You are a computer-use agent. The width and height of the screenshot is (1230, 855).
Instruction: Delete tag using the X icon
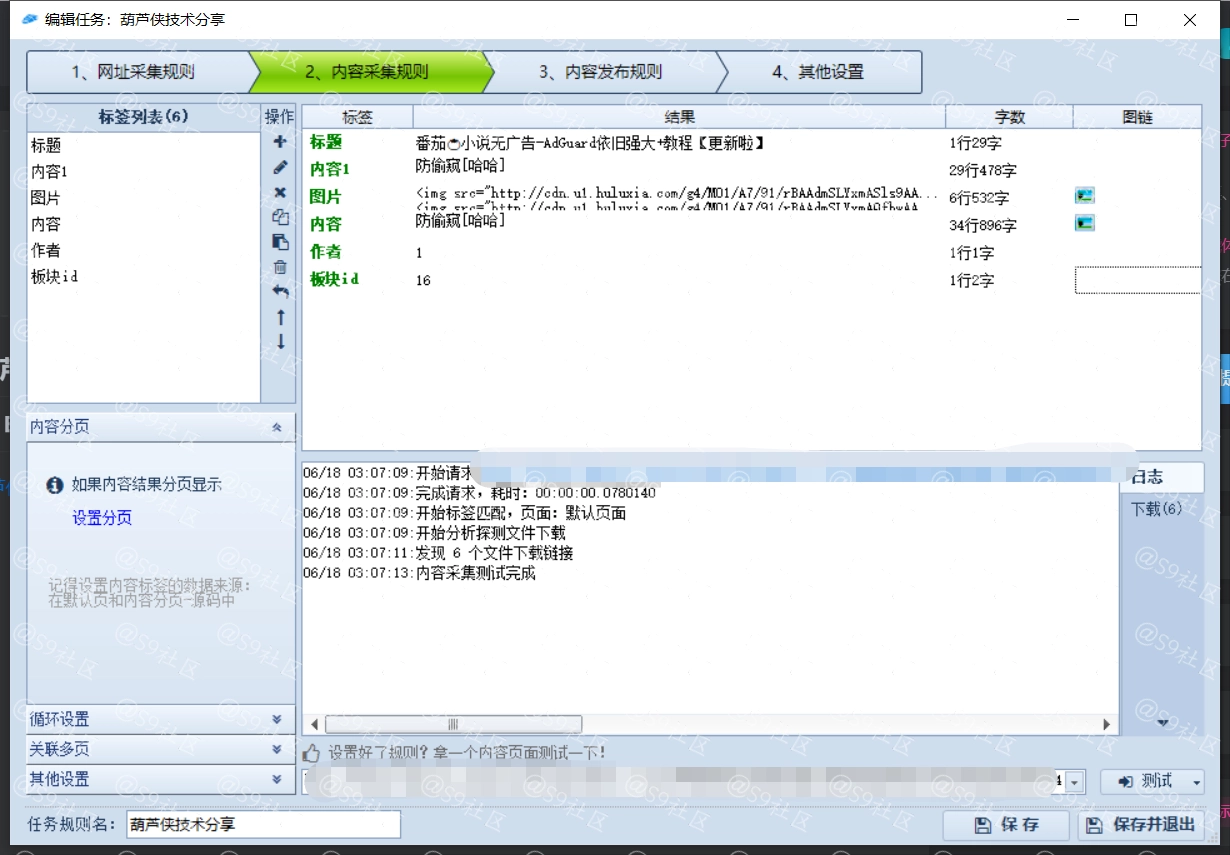click(280, 192)
